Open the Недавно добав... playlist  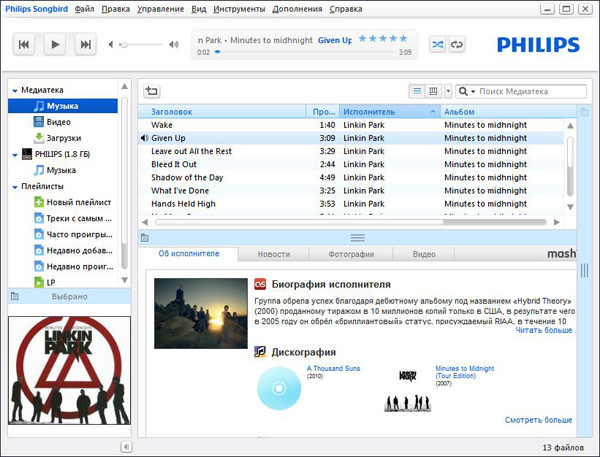coord(73,251)
